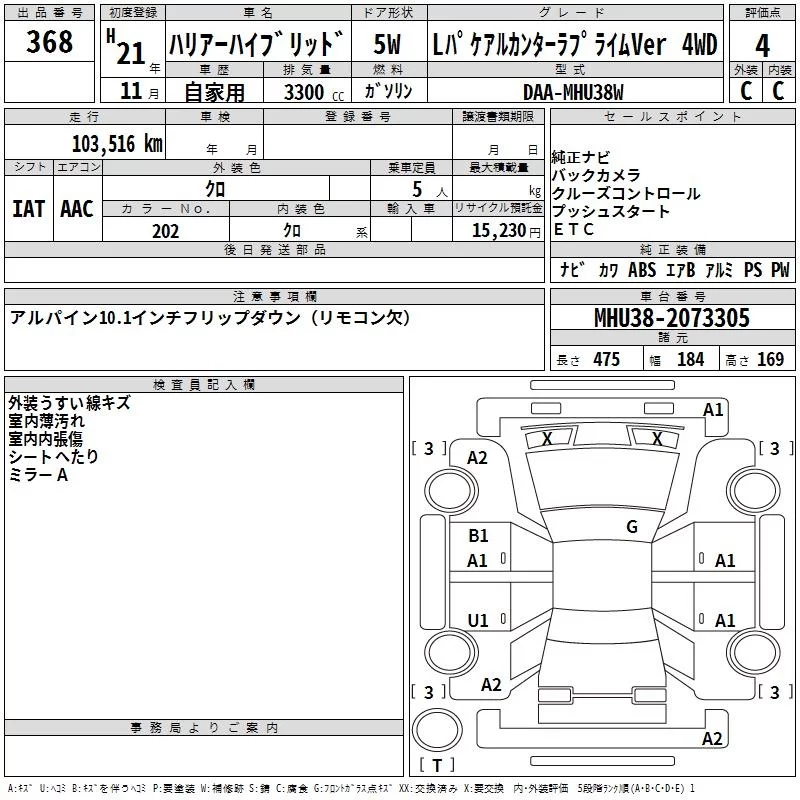The width and height of the screenshot is (800, 800).
Task: Click the B1 mark on left door
Action: point(478,536)
